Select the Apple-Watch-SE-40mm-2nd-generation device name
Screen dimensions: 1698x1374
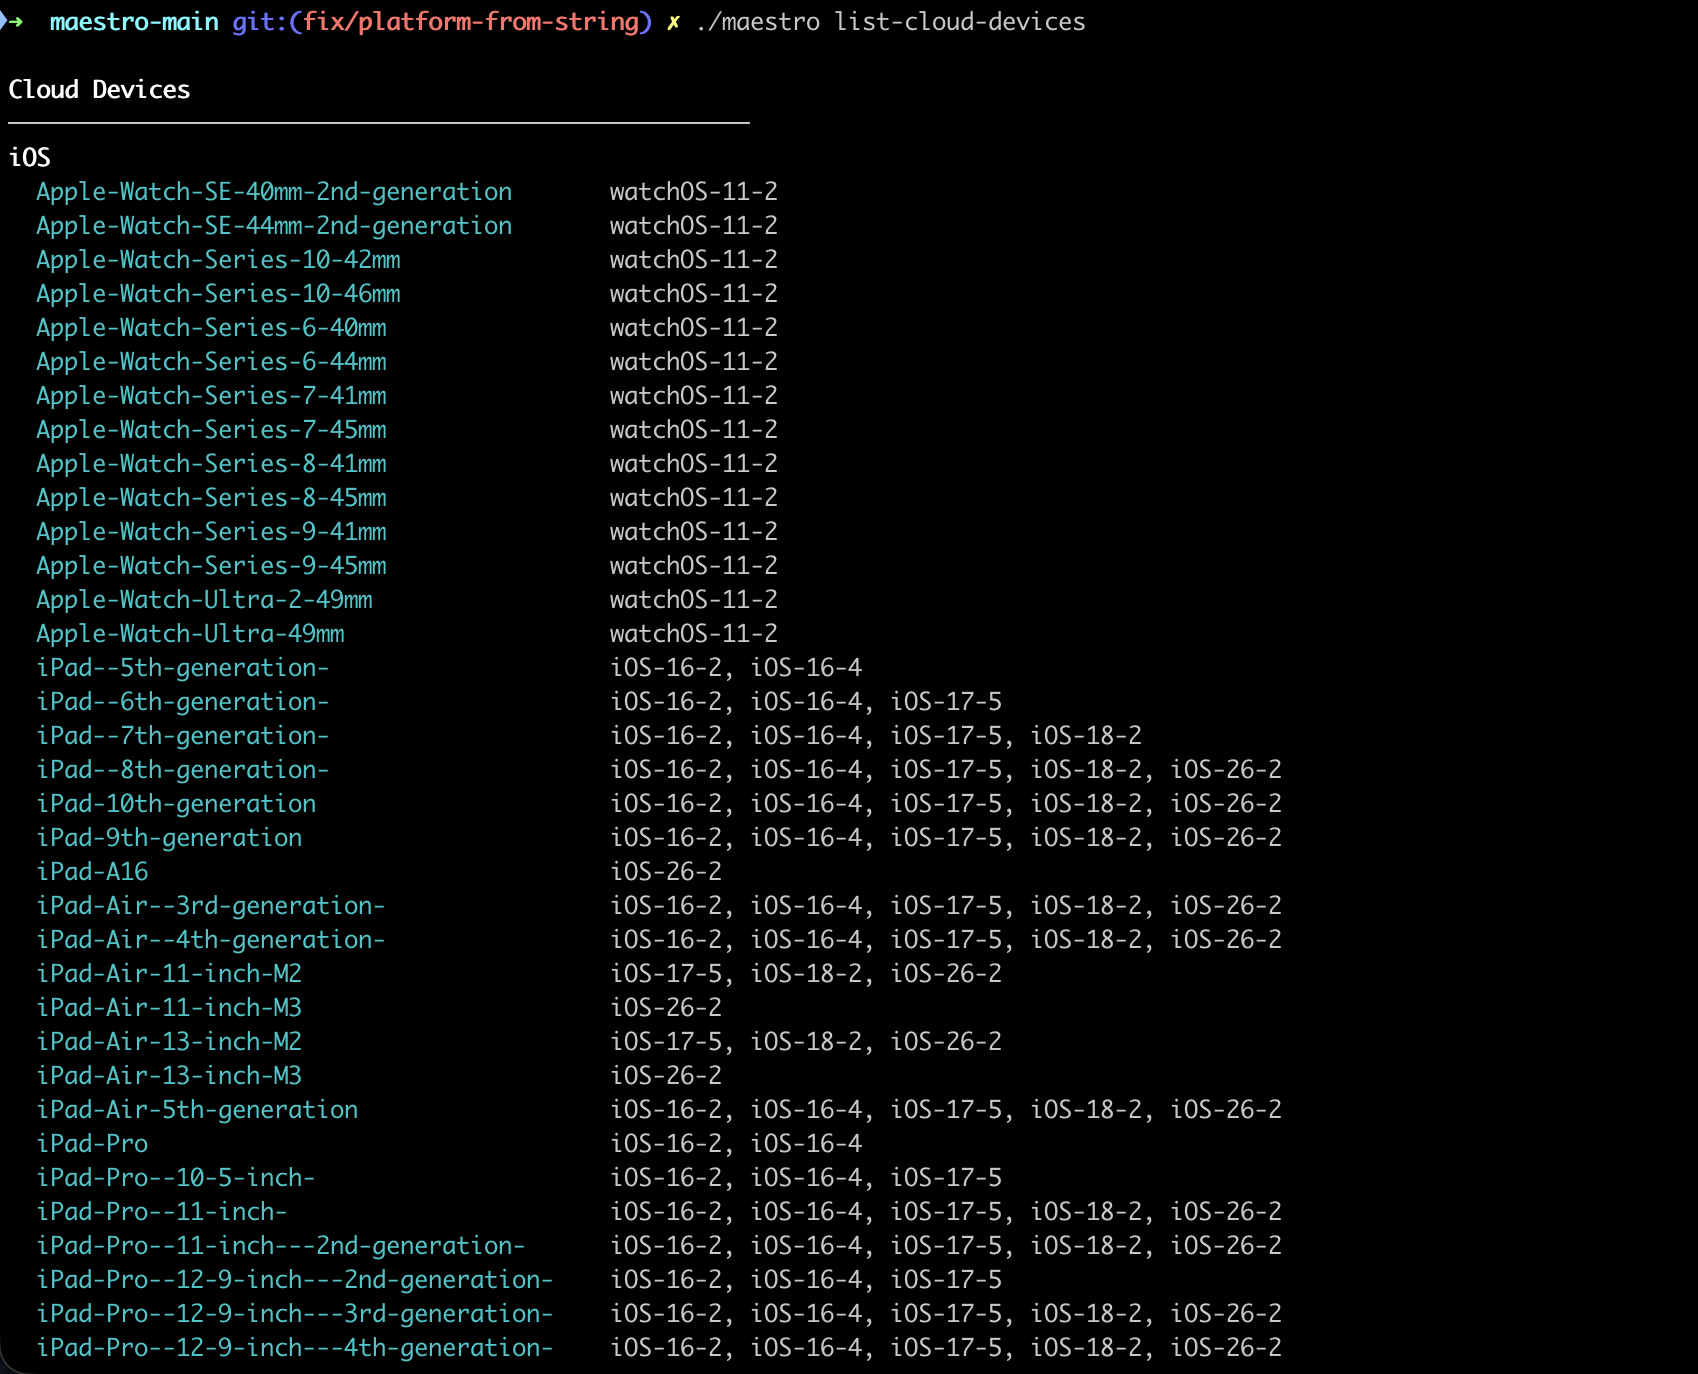pyautogui.click(x=274, y=192)
